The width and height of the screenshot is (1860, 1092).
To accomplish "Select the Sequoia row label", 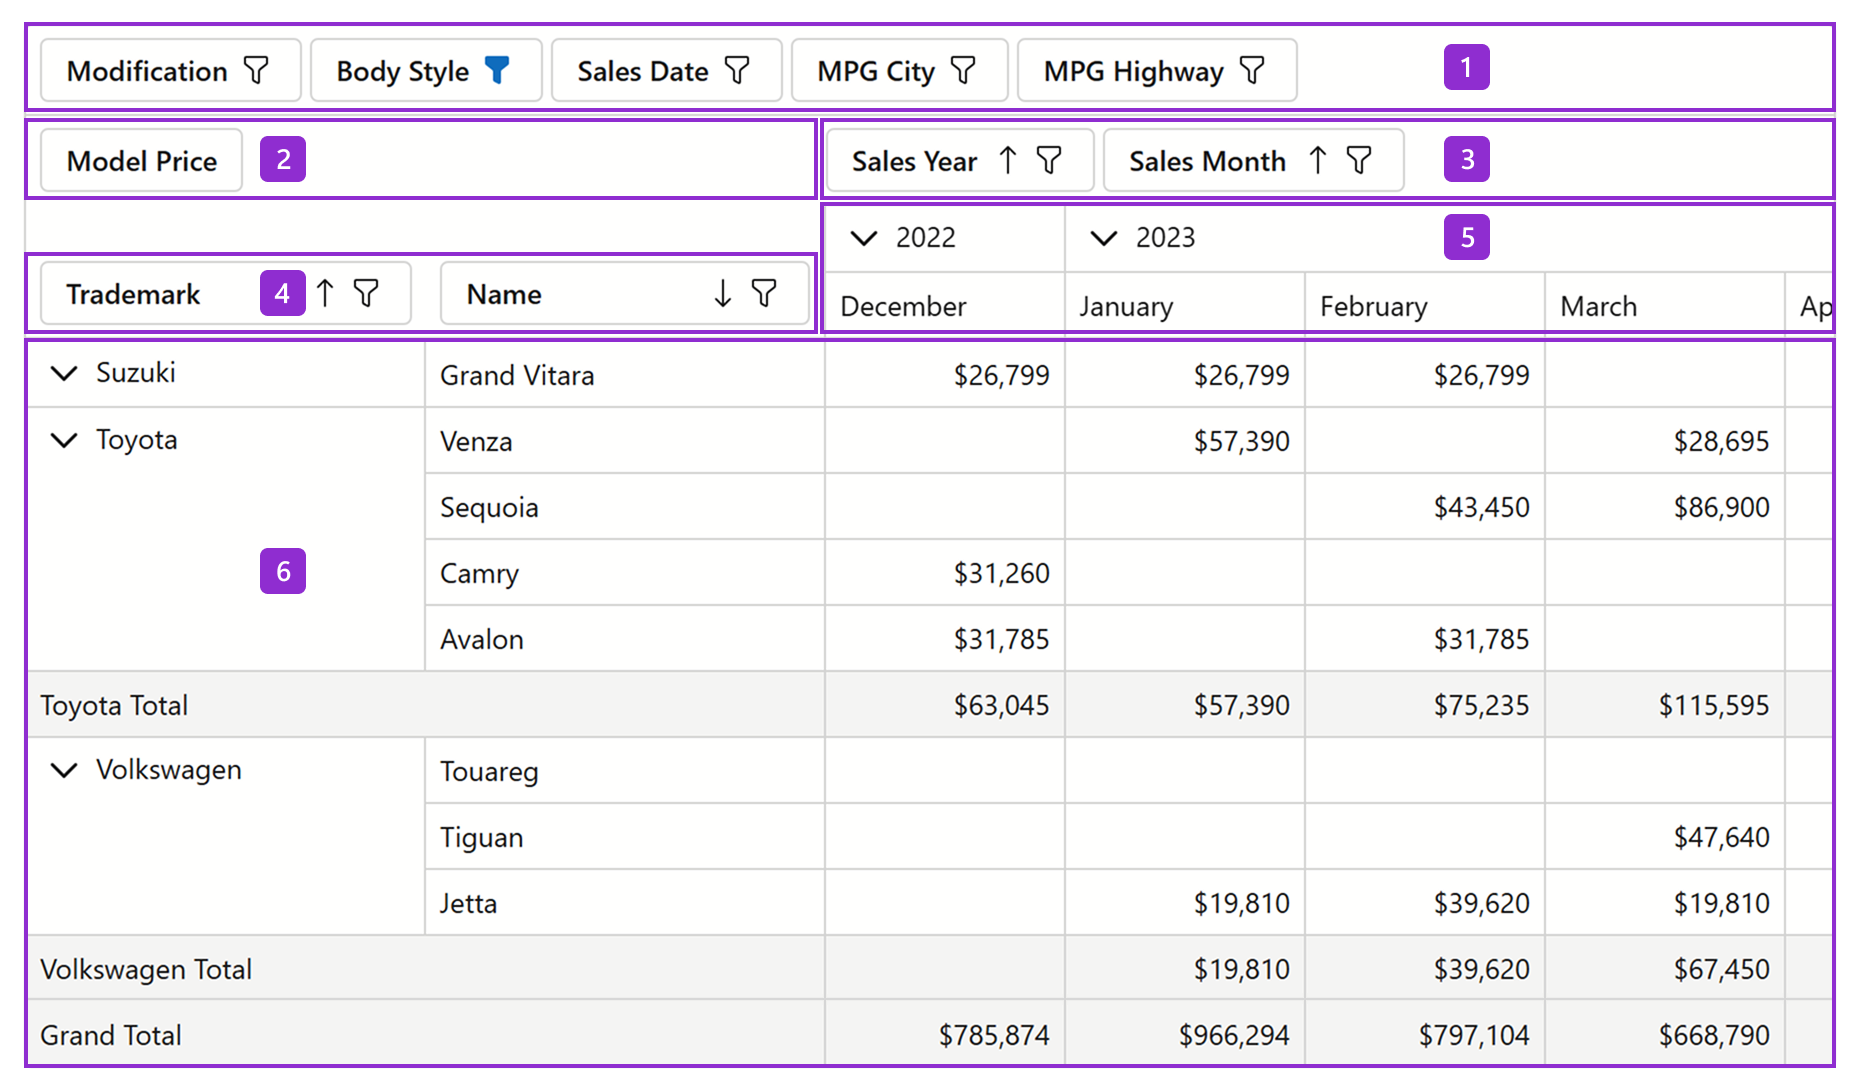I will [x=489, y=507].
